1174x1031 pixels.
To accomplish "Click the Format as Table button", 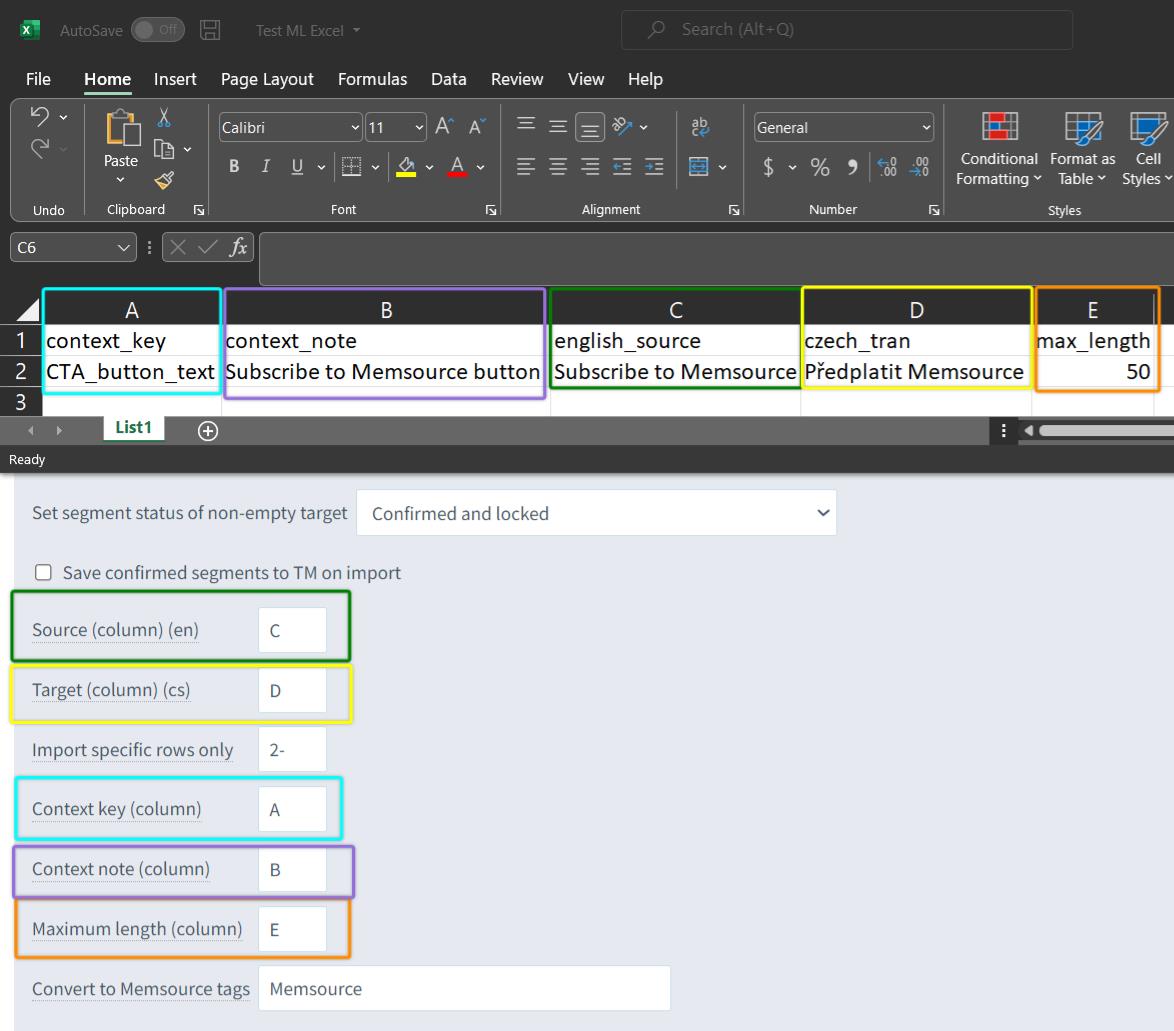I will tap(1083, 148).
